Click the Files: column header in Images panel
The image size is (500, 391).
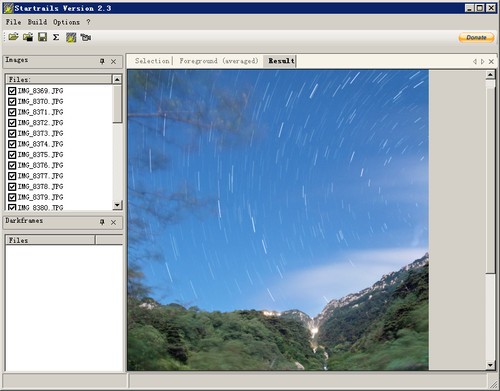point(58,79)
